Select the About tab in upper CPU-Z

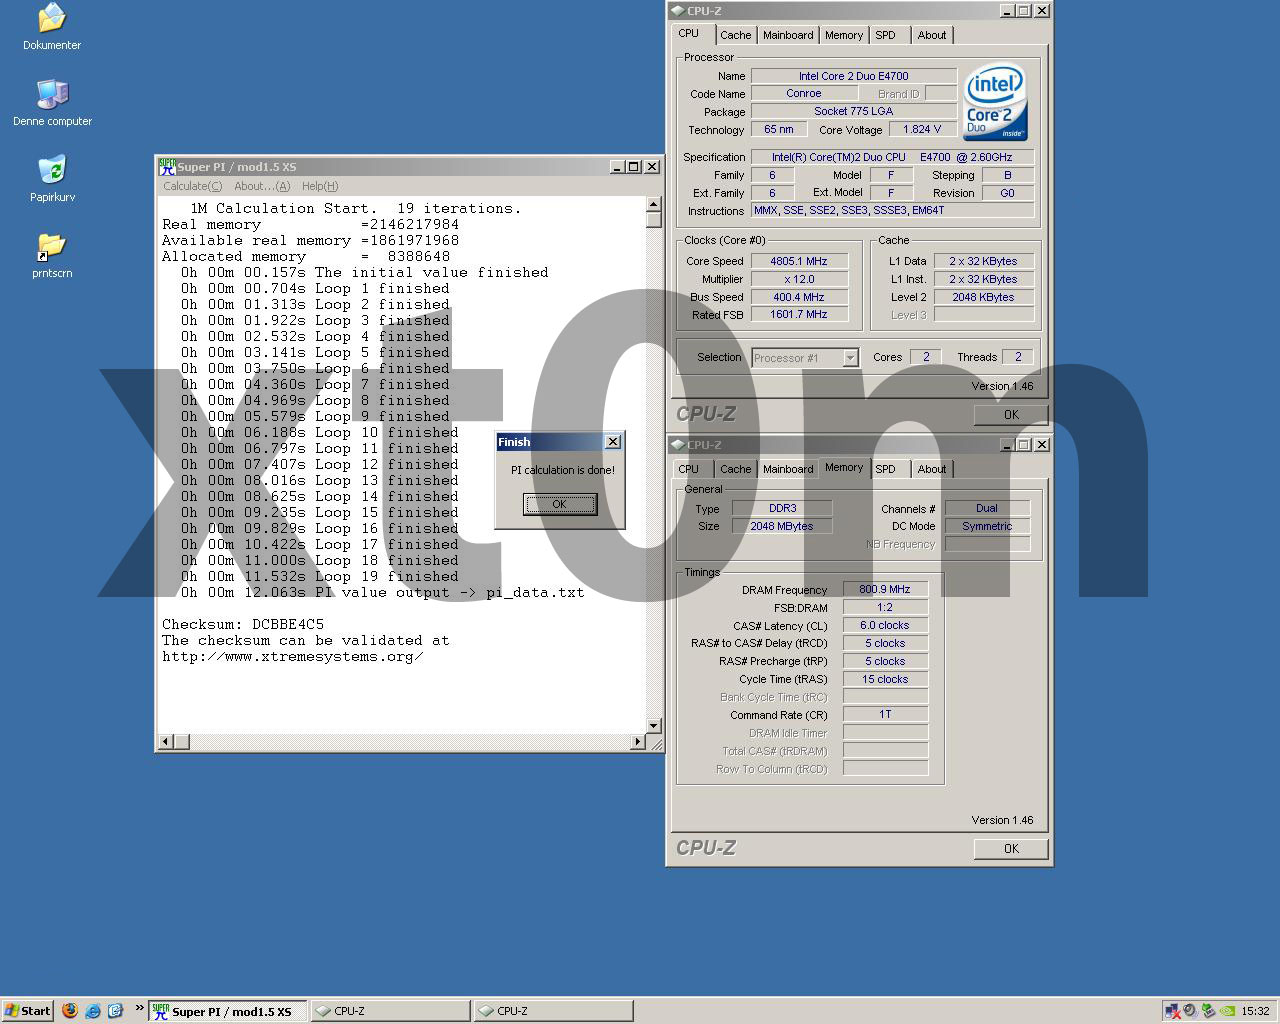(932, 35)
